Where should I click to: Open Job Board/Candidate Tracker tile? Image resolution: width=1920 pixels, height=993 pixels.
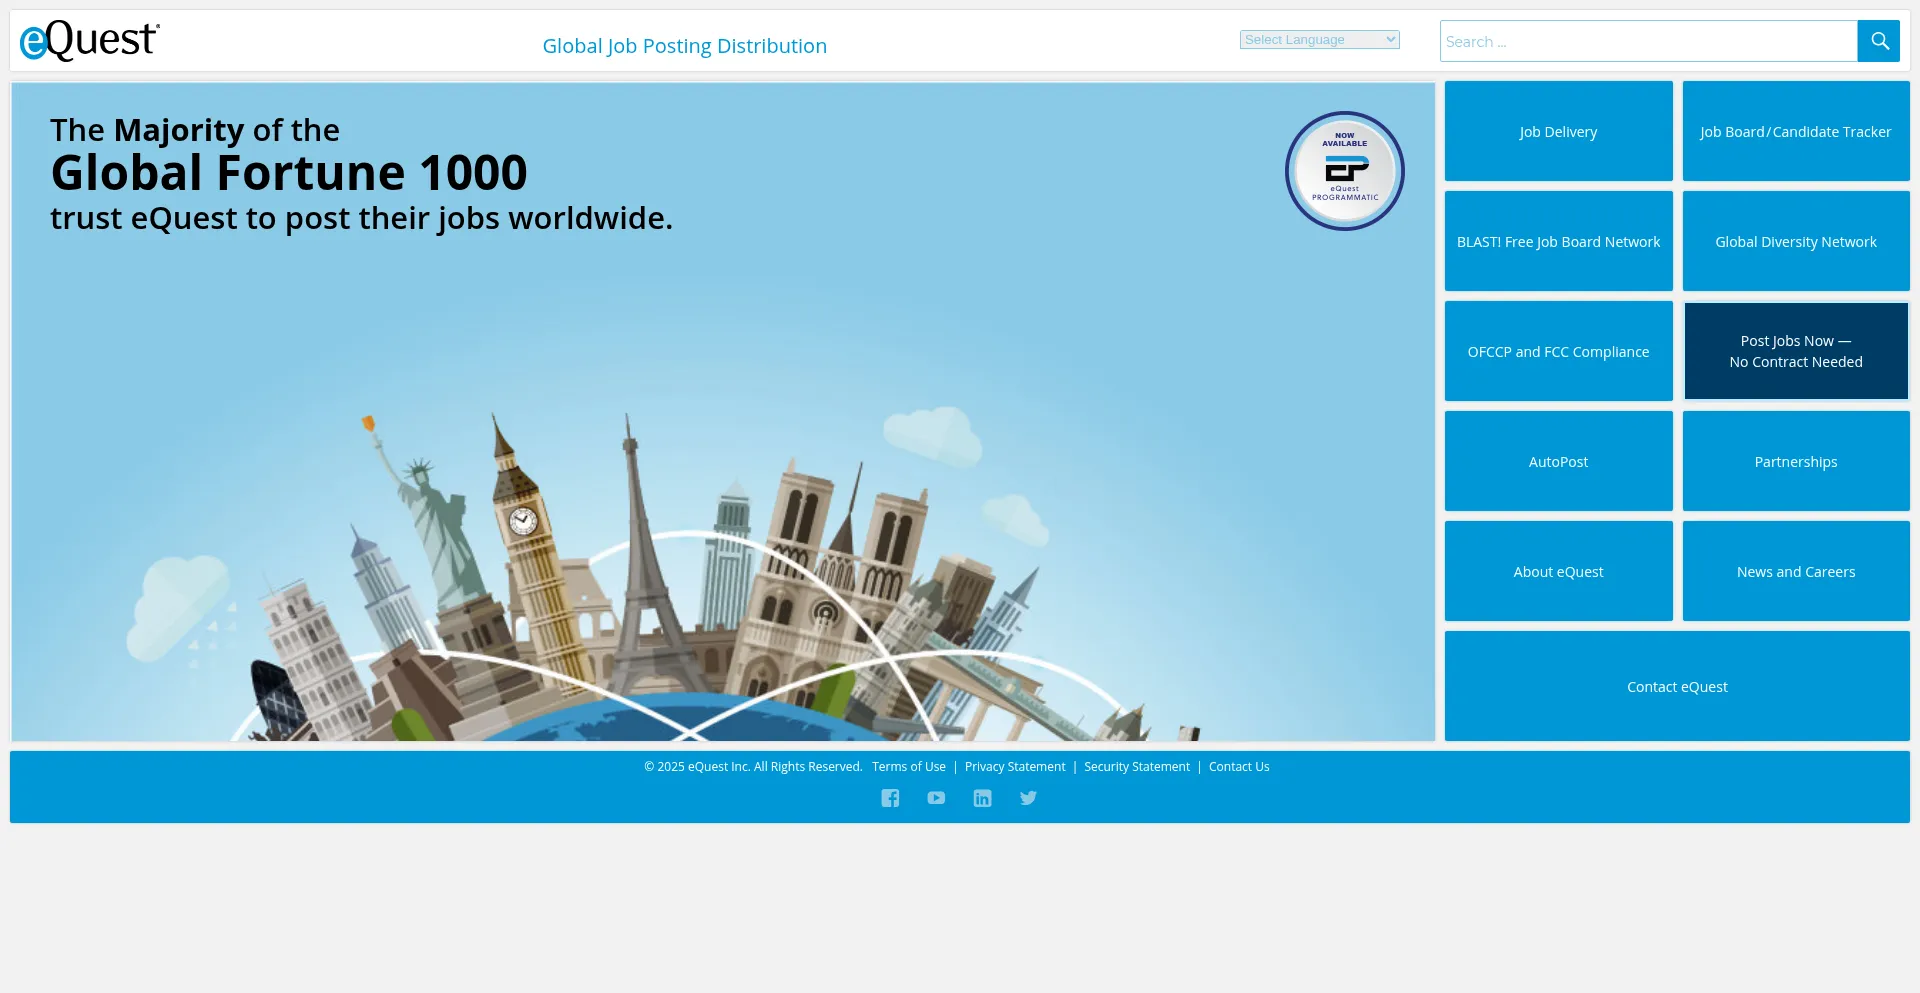[1796, 131]
